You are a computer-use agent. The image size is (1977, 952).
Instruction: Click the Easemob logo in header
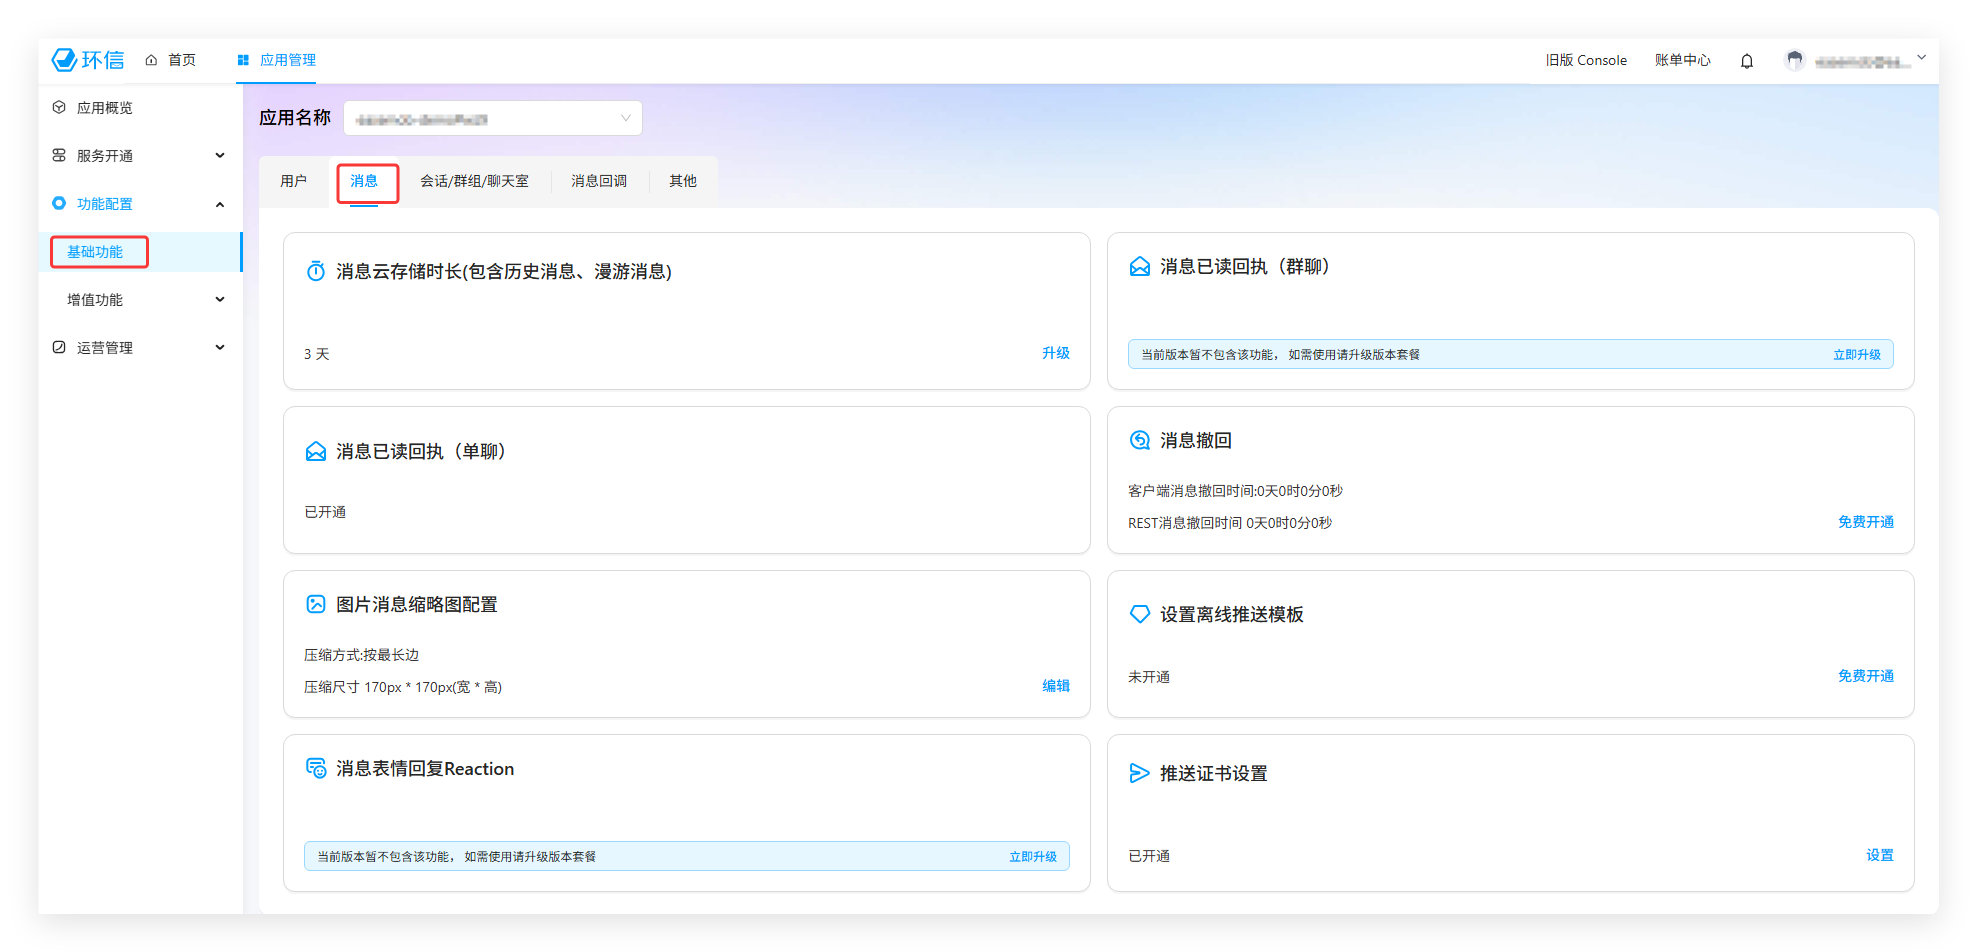click(x=88, y=60)
